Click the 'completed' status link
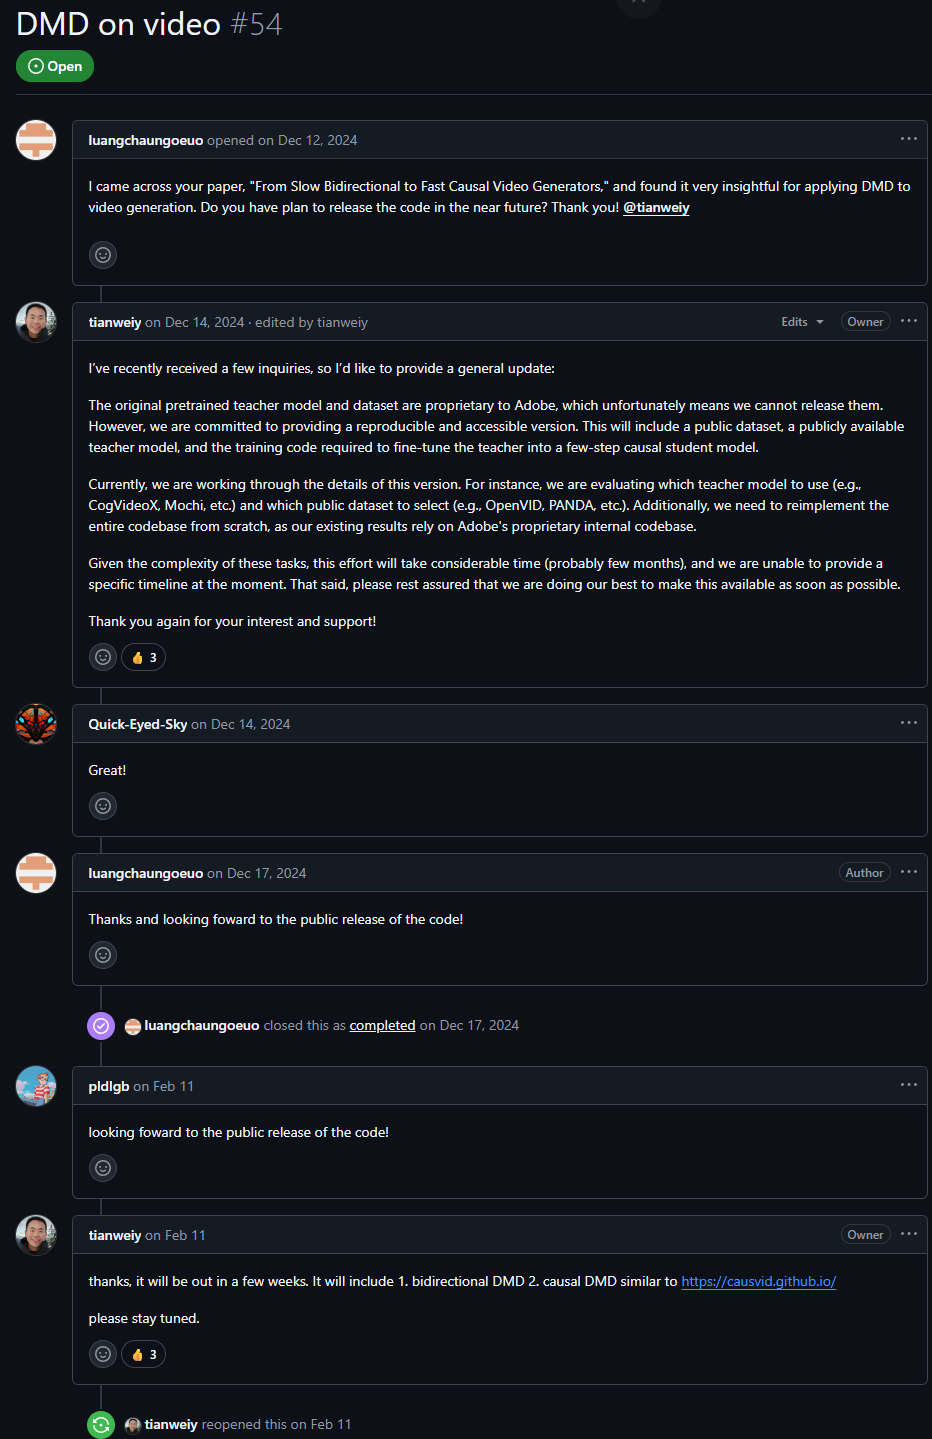This screenshot has width=932, height=1439. (382, 1025)
